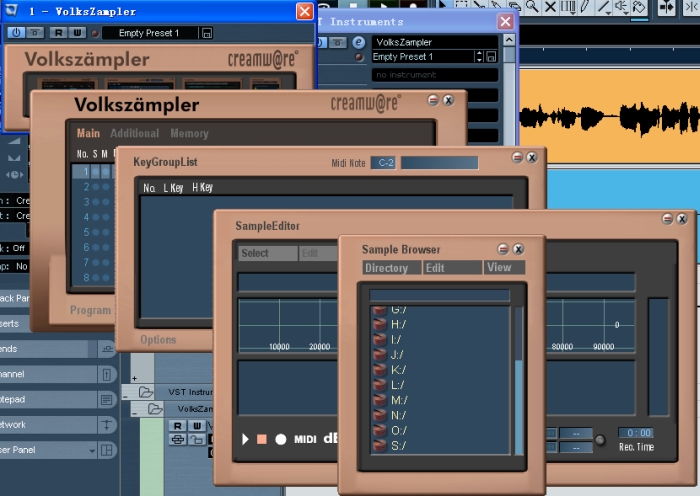The height and width of the screenshot is (496, 700).
Task: Open View menu in Sample Browser
Action: pos(504,267)
